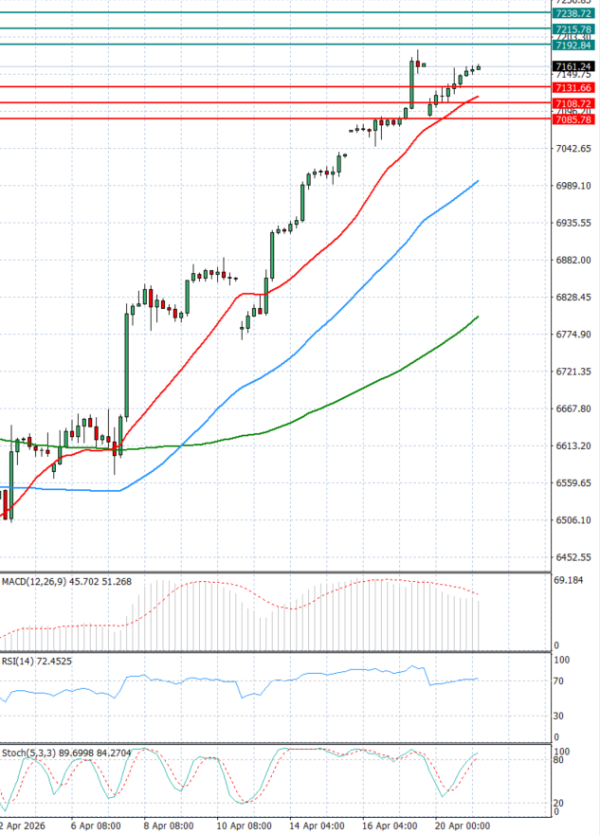This screenshot has height=835, width=600.
Task: Click the 7215.78 resistance price tag
Action: coord(572,30)
